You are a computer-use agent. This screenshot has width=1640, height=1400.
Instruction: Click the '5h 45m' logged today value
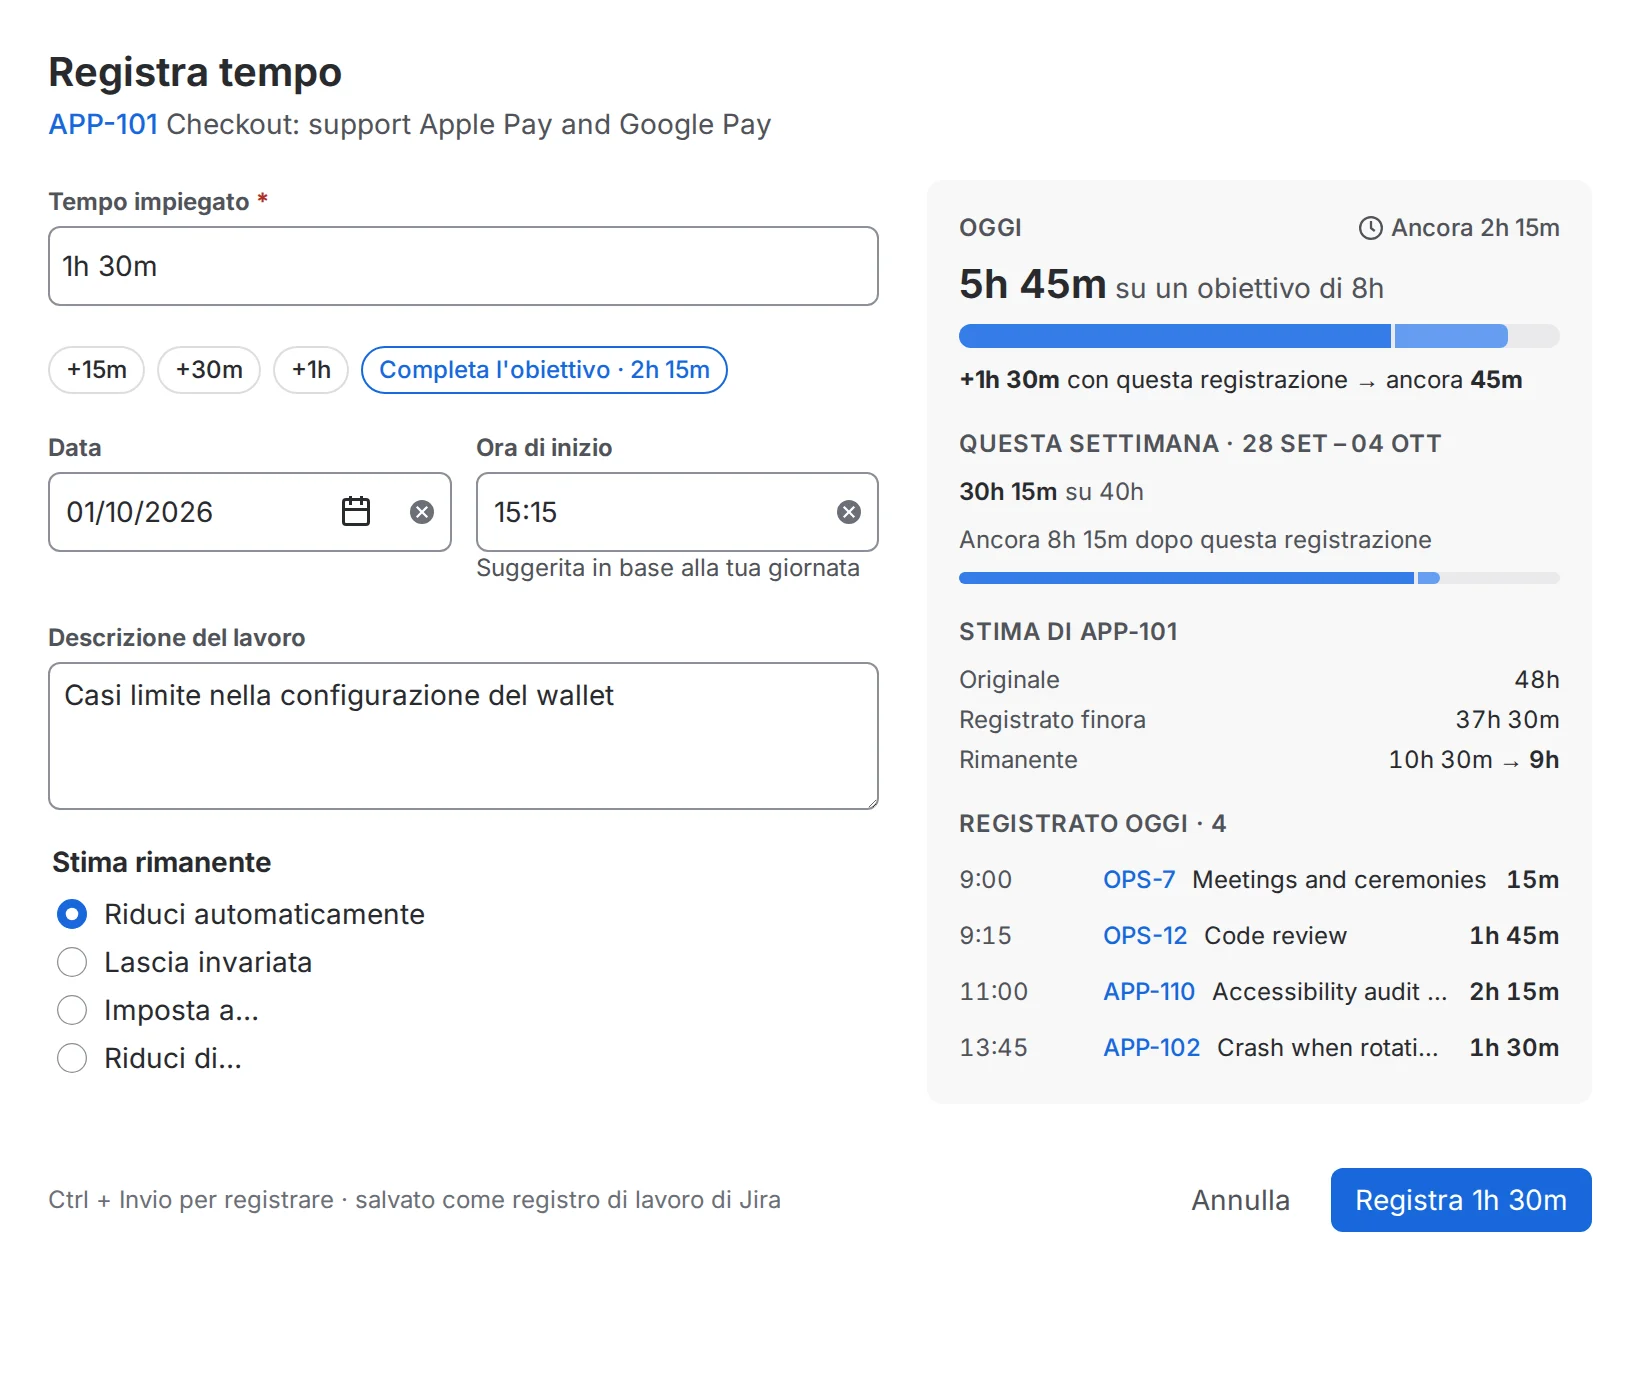[1032, 284]
